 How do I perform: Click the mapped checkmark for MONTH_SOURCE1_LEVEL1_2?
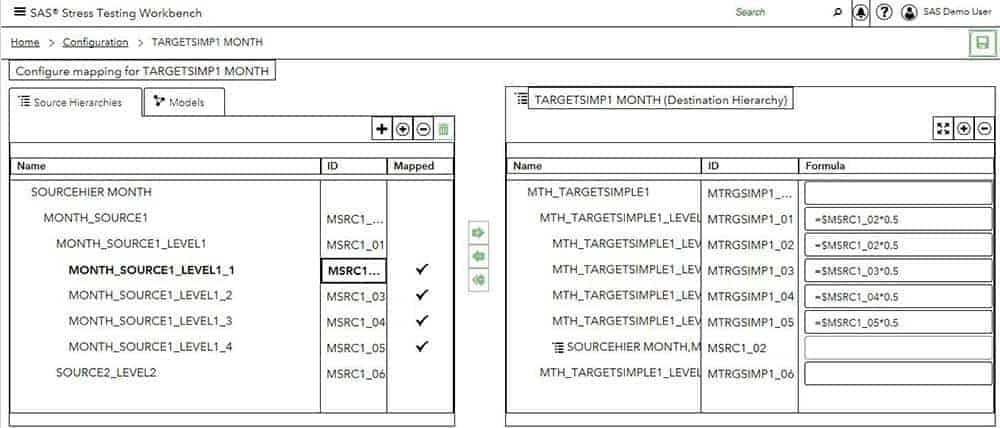[422, 295]
